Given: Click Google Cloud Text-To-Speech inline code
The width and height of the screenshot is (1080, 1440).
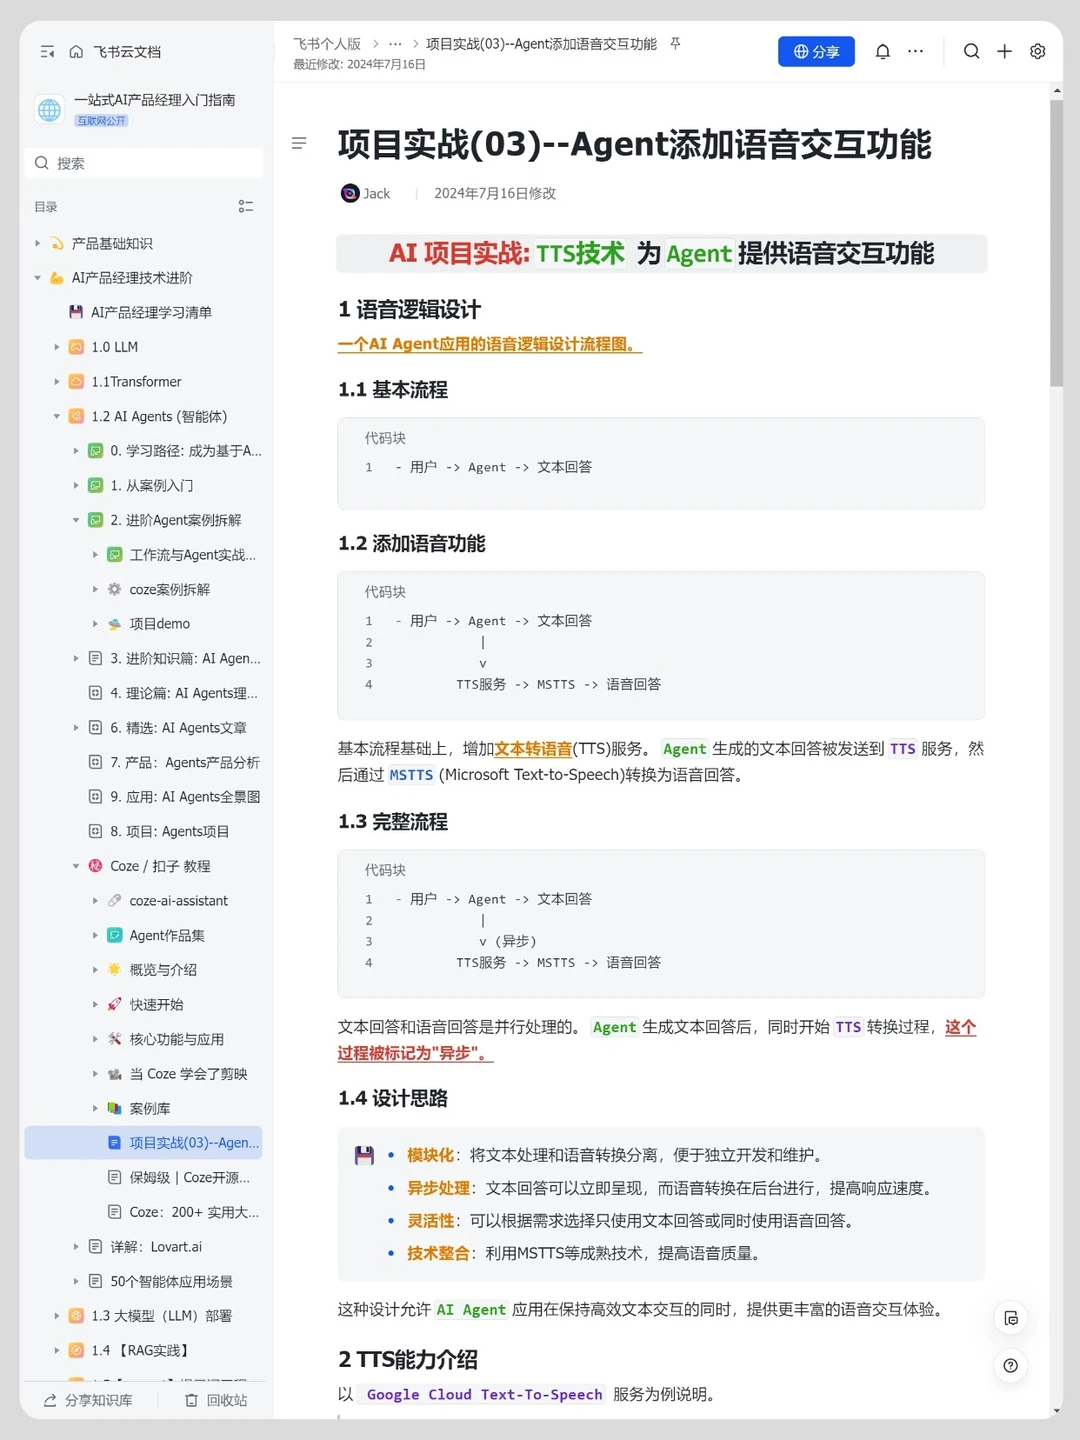Looking at the screenshot, I should (x=484, y=1395).
